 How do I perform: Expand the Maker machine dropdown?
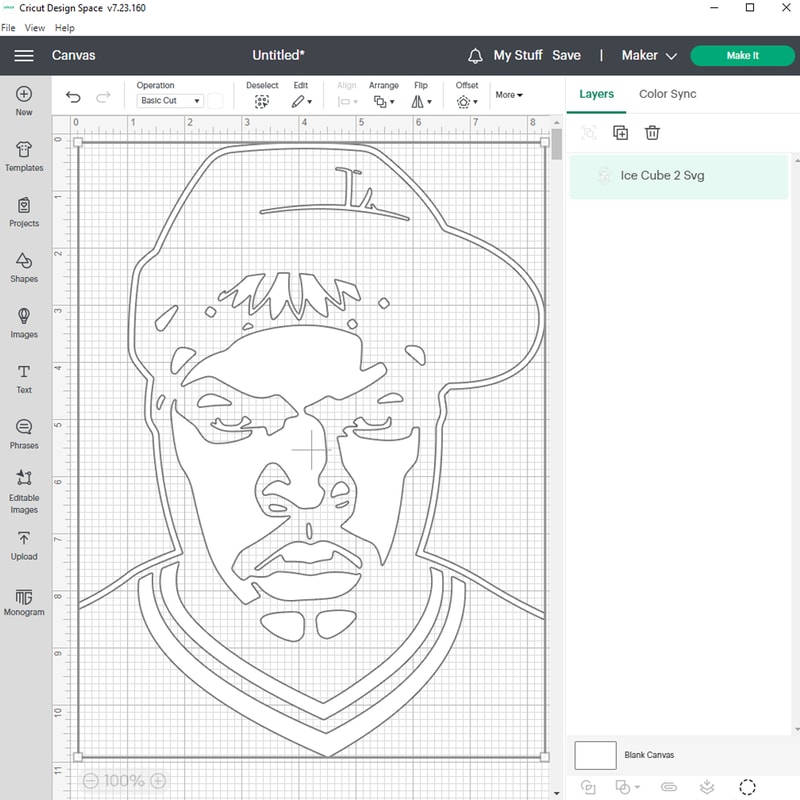click(649, 56)
